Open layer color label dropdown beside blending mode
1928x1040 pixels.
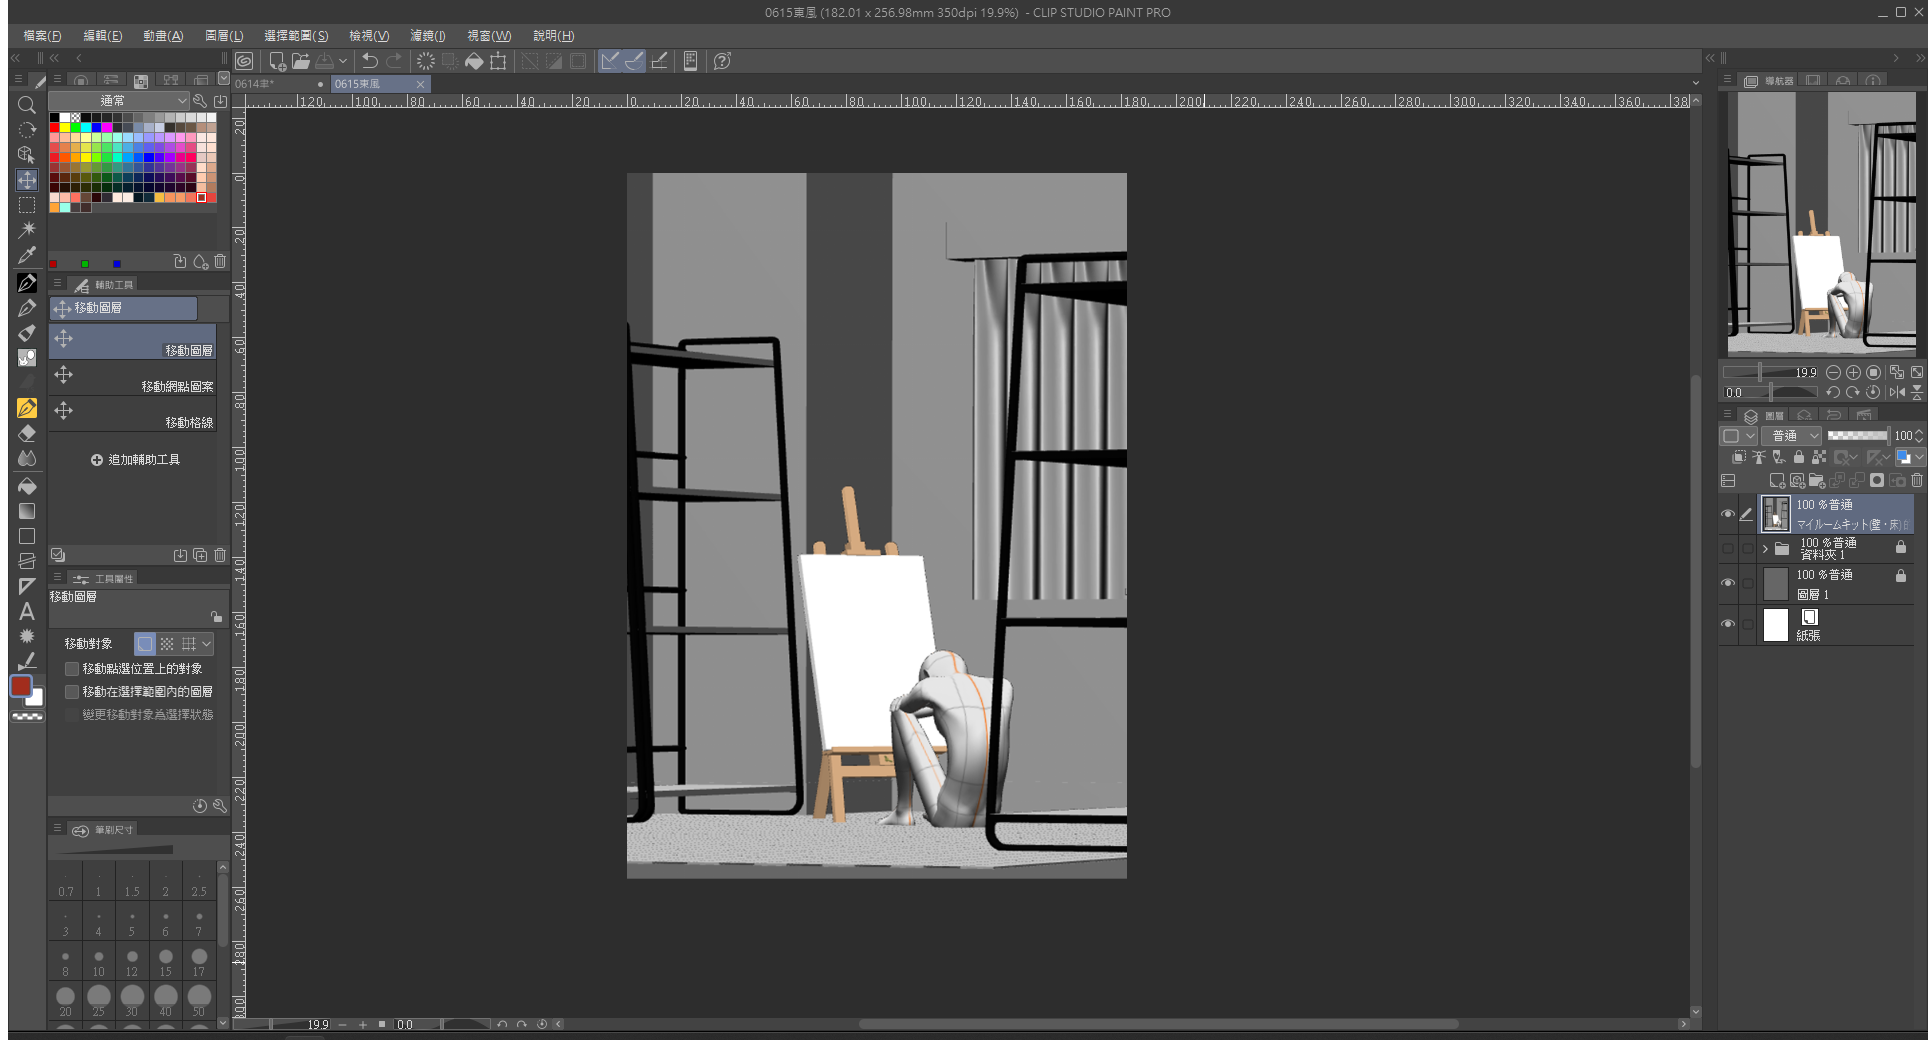click(1738, 436)
